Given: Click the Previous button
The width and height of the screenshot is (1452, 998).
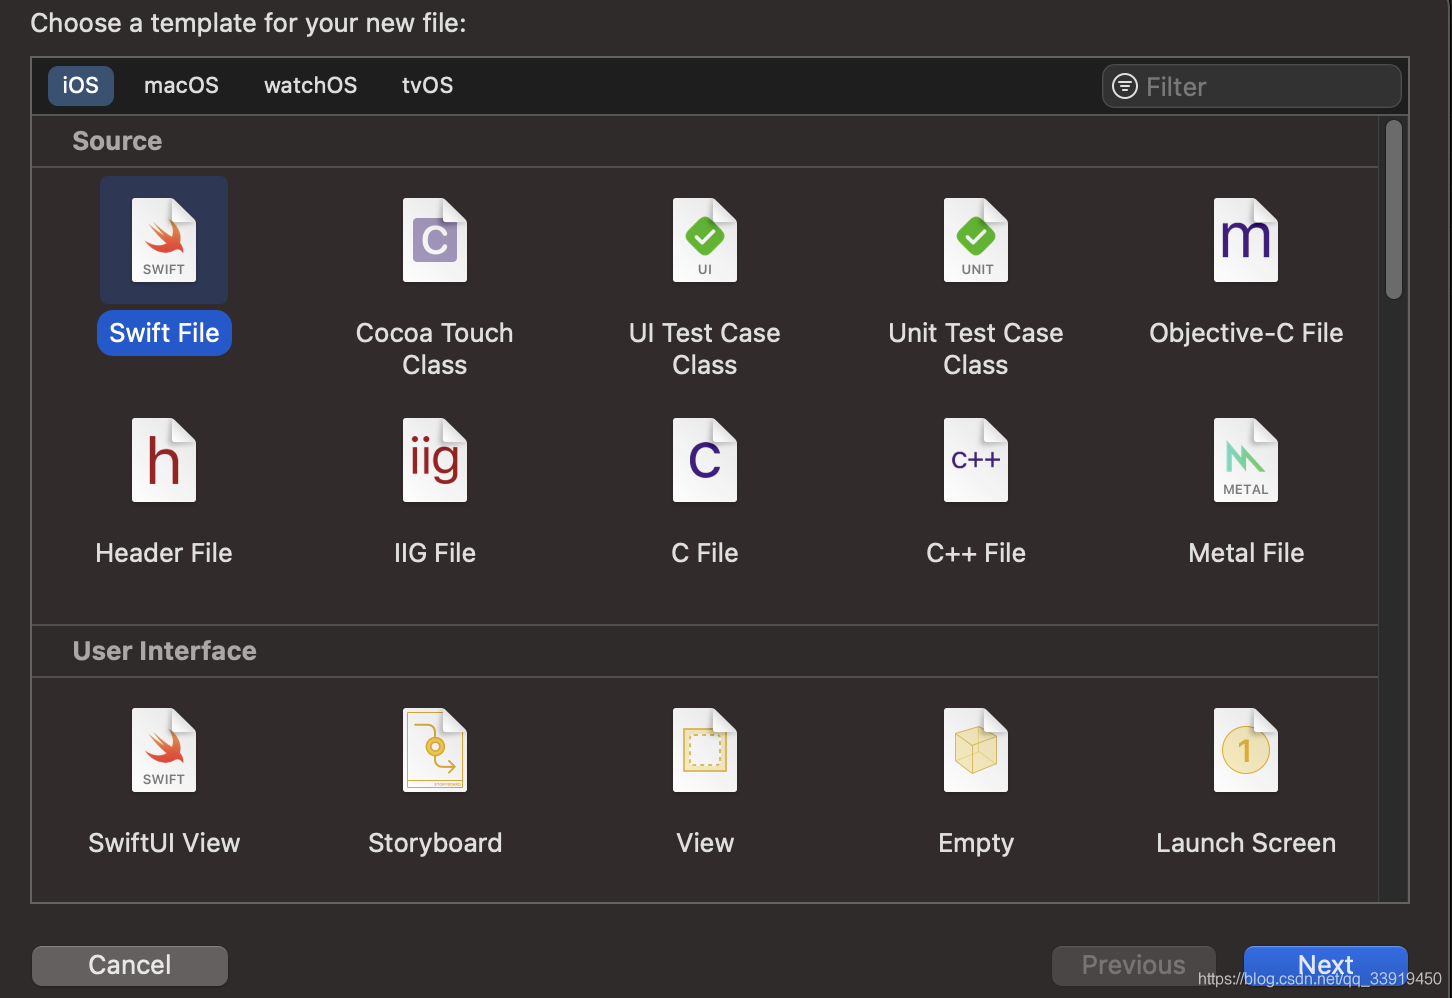Looking at the screenshot, I should pyautogui.click(x=1134, y=965).
